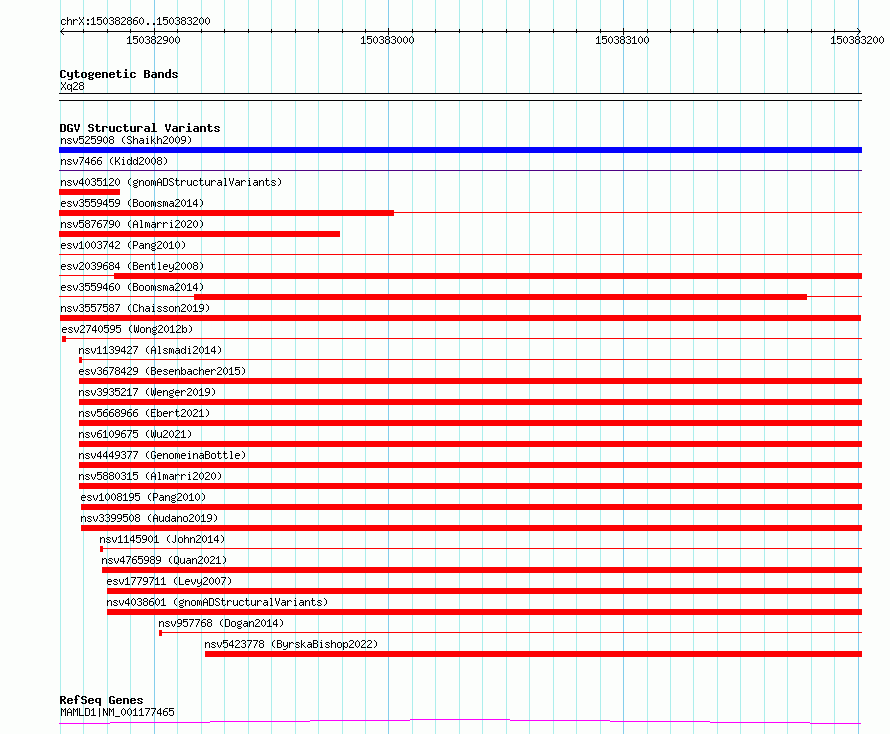The image size is (890, 734).
Task: Open nsv5880315 (Almarri2020) variant label
Action: pyautogui.click(x=150, y=476)
